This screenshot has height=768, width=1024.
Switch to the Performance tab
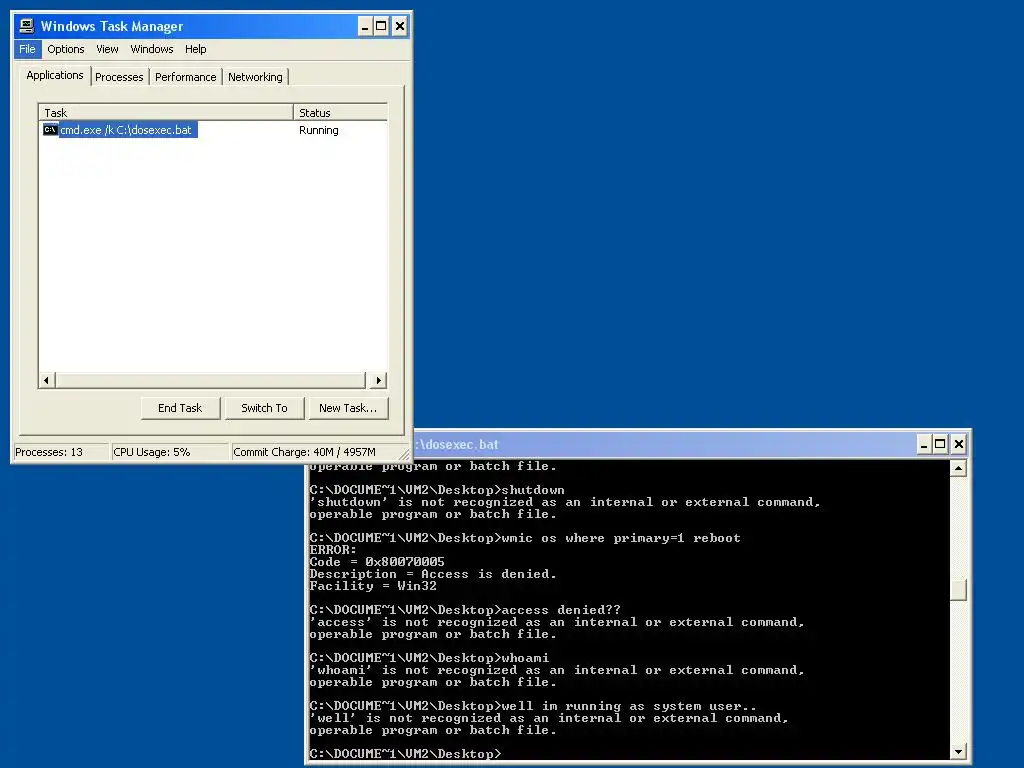(x=185, y=77)
